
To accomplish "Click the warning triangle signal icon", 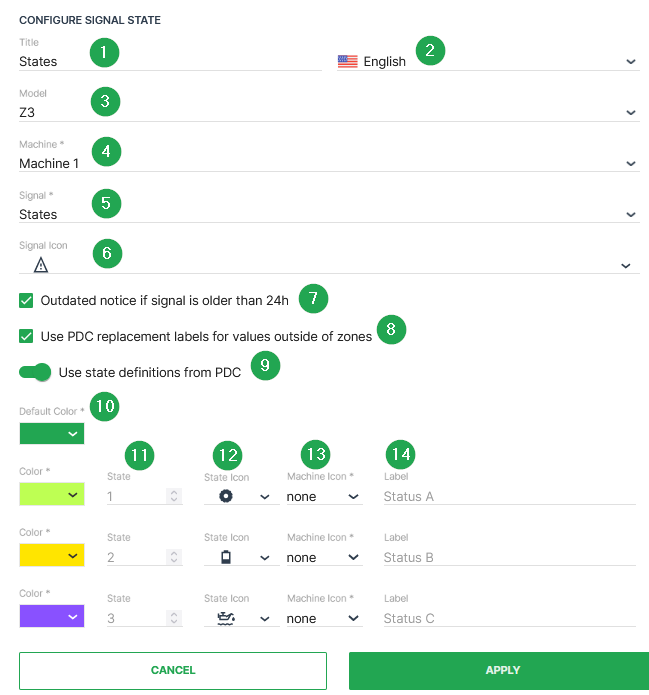I will [41, 265].
